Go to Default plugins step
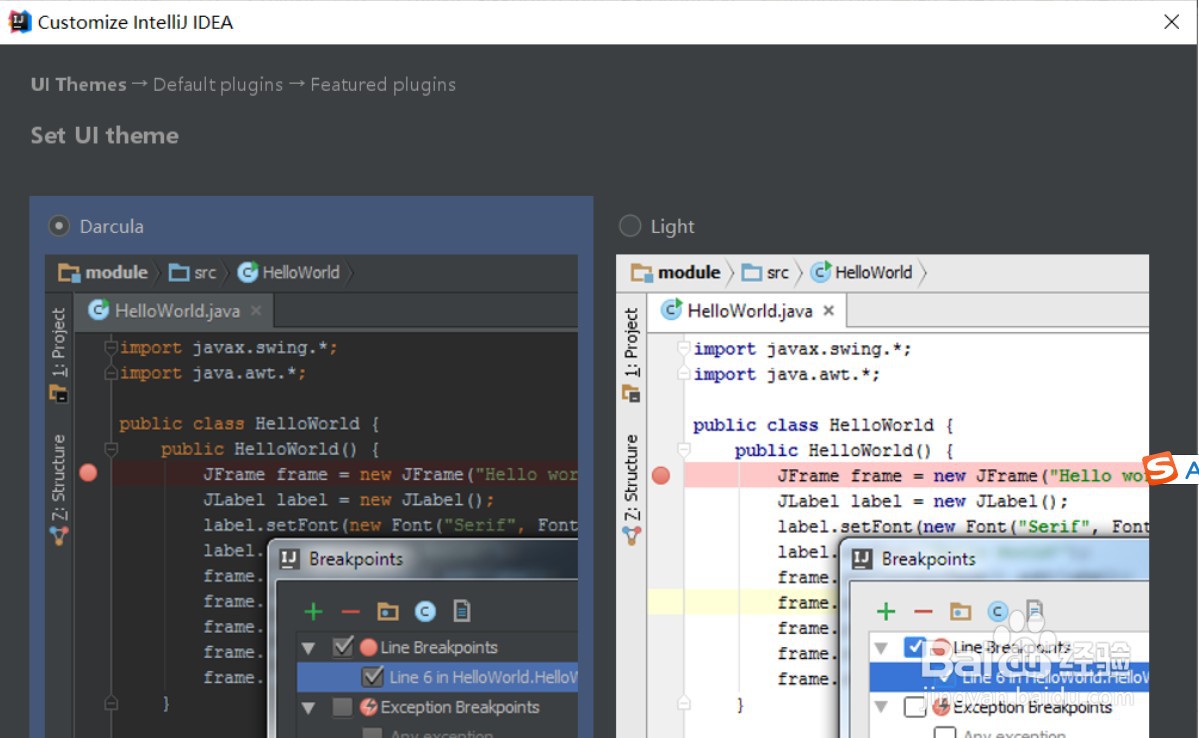 click(x=218, y=84)
